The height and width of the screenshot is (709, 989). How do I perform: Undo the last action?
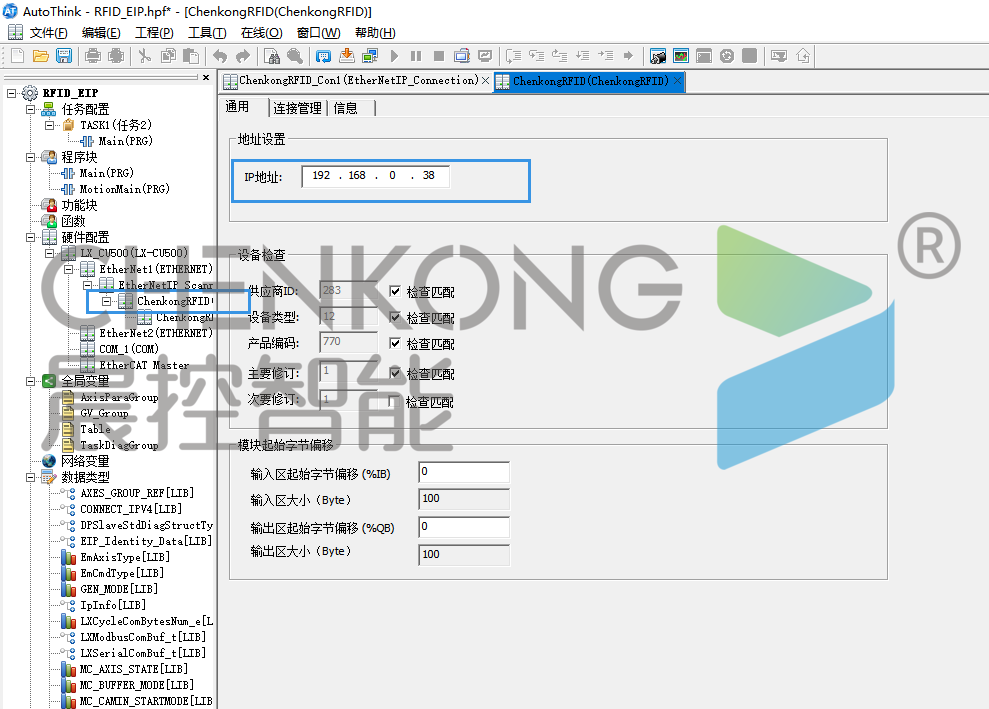(219, 56)
